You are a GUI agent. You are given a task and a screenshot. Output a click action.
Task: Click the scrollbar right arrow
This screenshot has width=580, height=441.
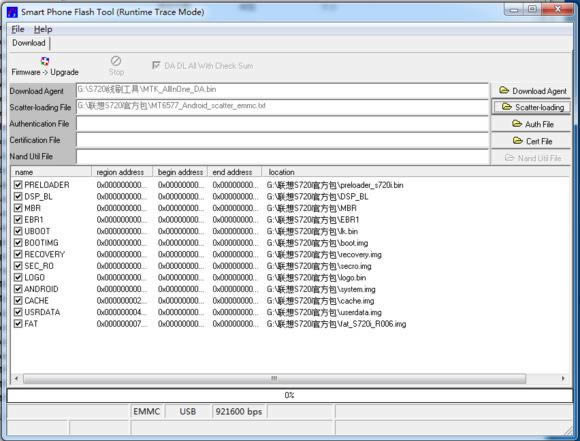563,378
